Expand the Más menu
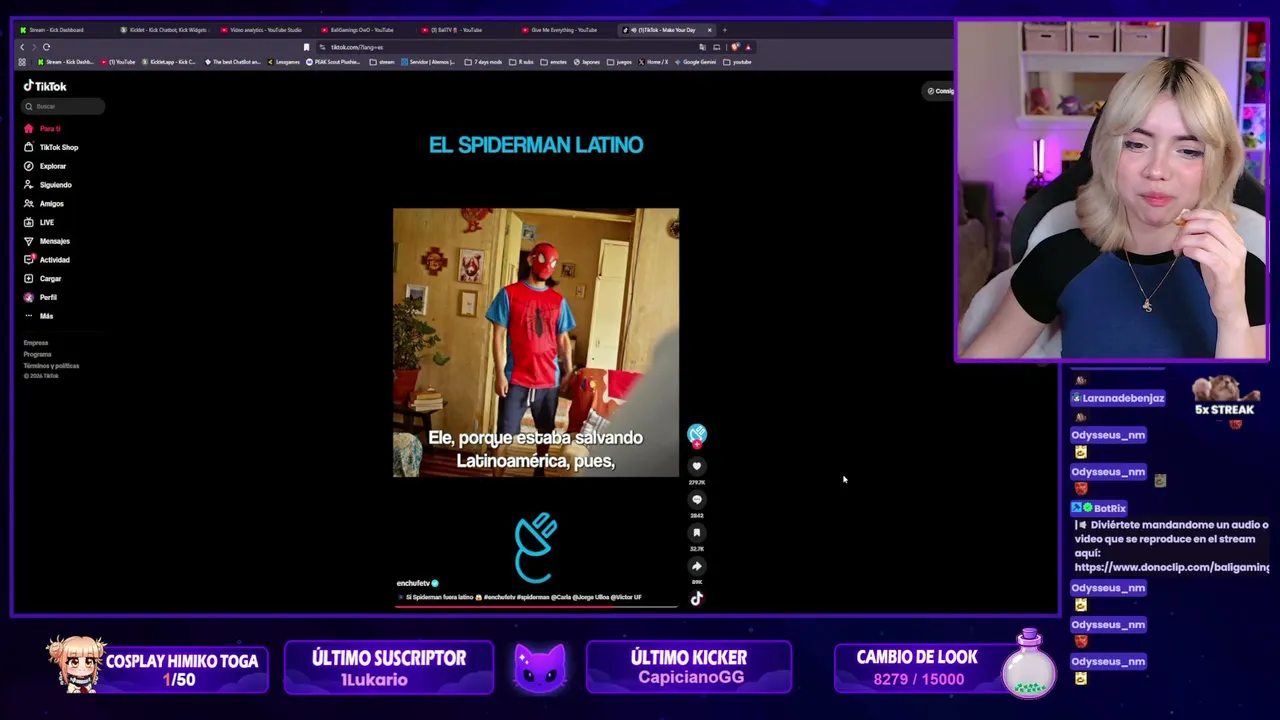Screen dimensions: 1280x720 pyautogui.click(x=47, y=316)
